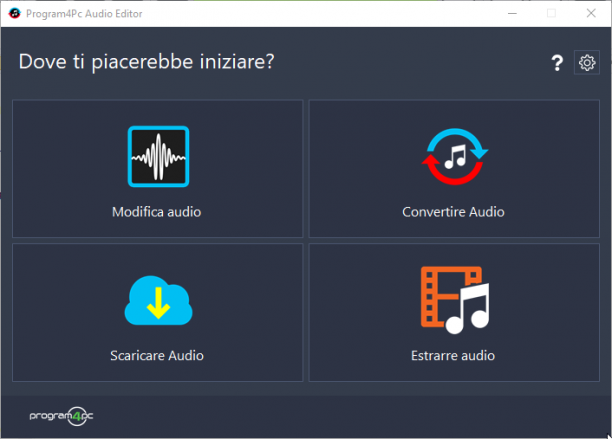This screenshot has width=612, height=439.
Task: Click the help question mark icon
Action: coord(557,62)
